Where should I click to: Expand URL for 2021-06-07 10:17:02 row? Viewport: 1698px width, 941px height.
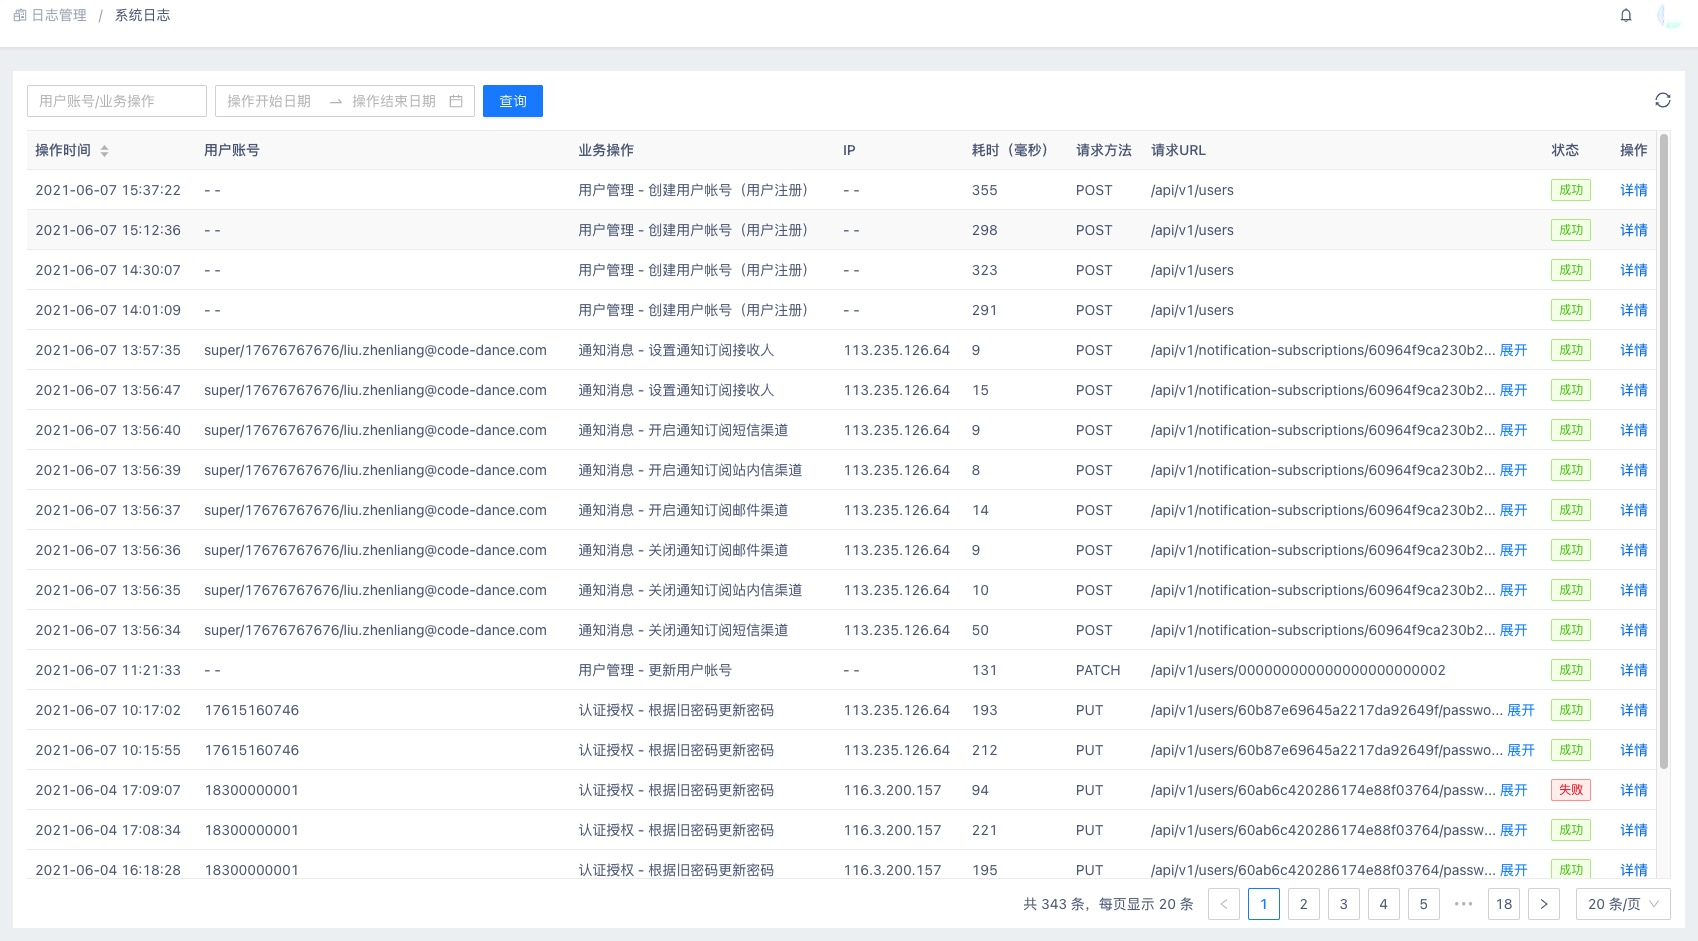tap(1520, 710)
